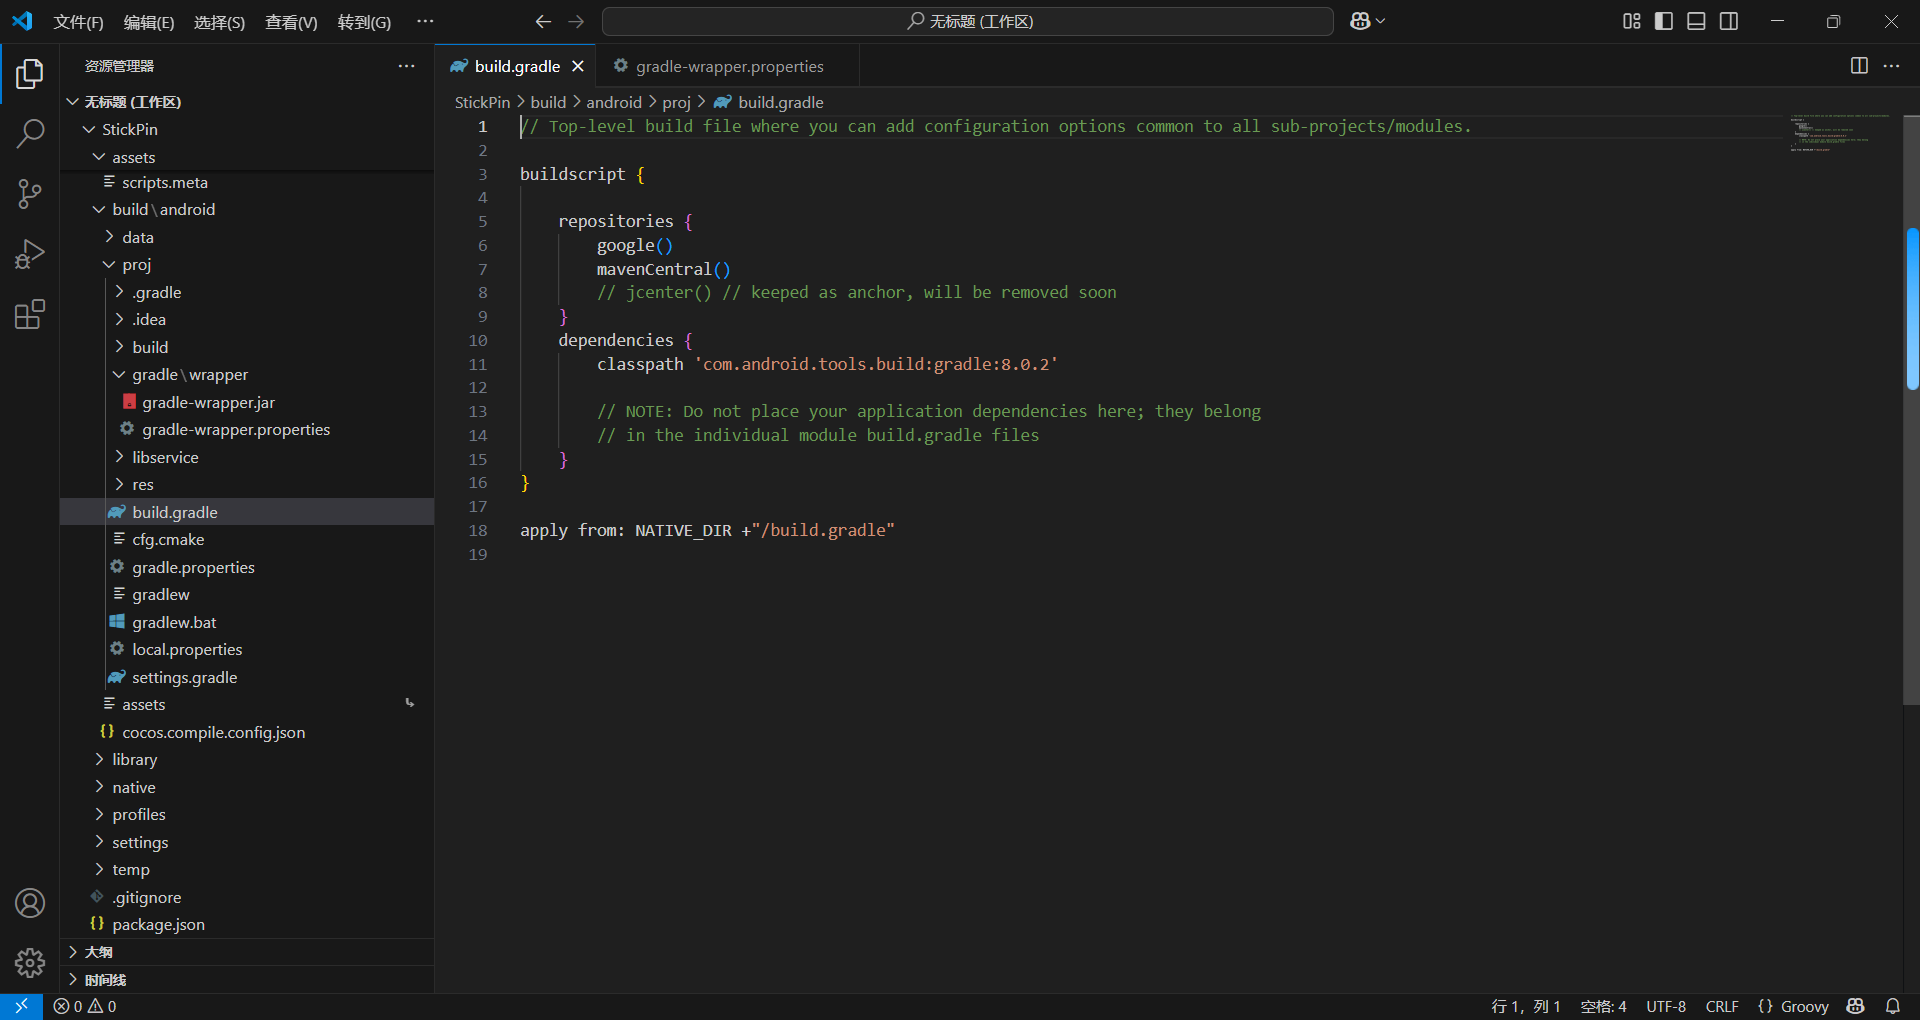
Task: Open the Run and Debug panel
Action: 30,254
